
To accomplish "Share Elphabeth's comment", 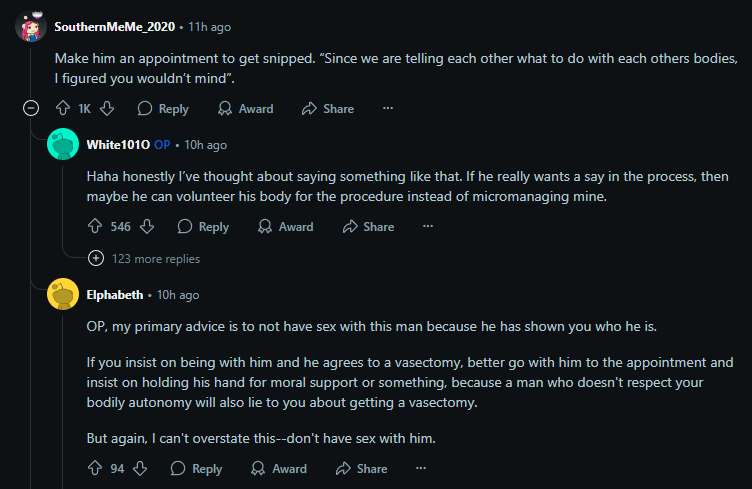I will [x=361, y=468].
